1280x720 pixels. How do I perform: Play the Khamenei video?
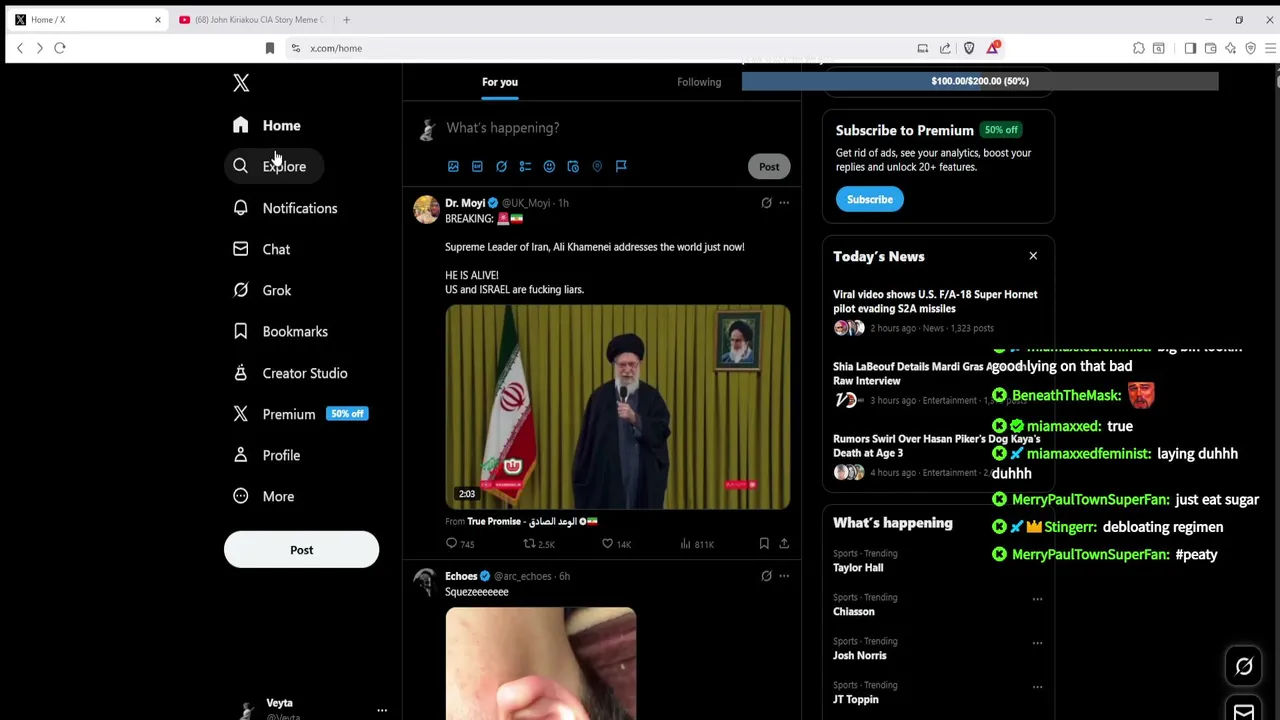pos(617,407)
